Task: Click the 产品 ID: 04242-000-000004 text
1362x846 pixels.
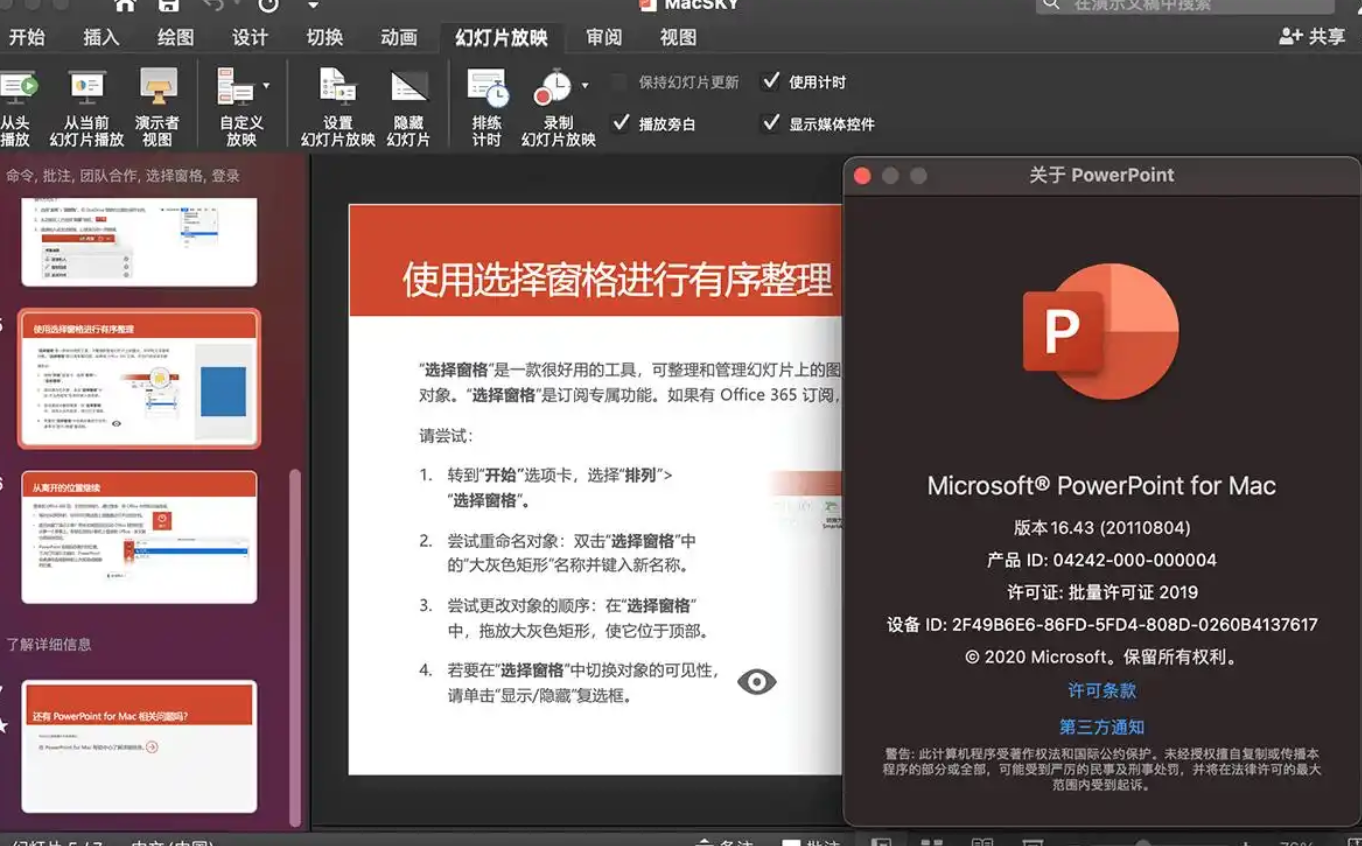Action: click(x=1101, y=560)
